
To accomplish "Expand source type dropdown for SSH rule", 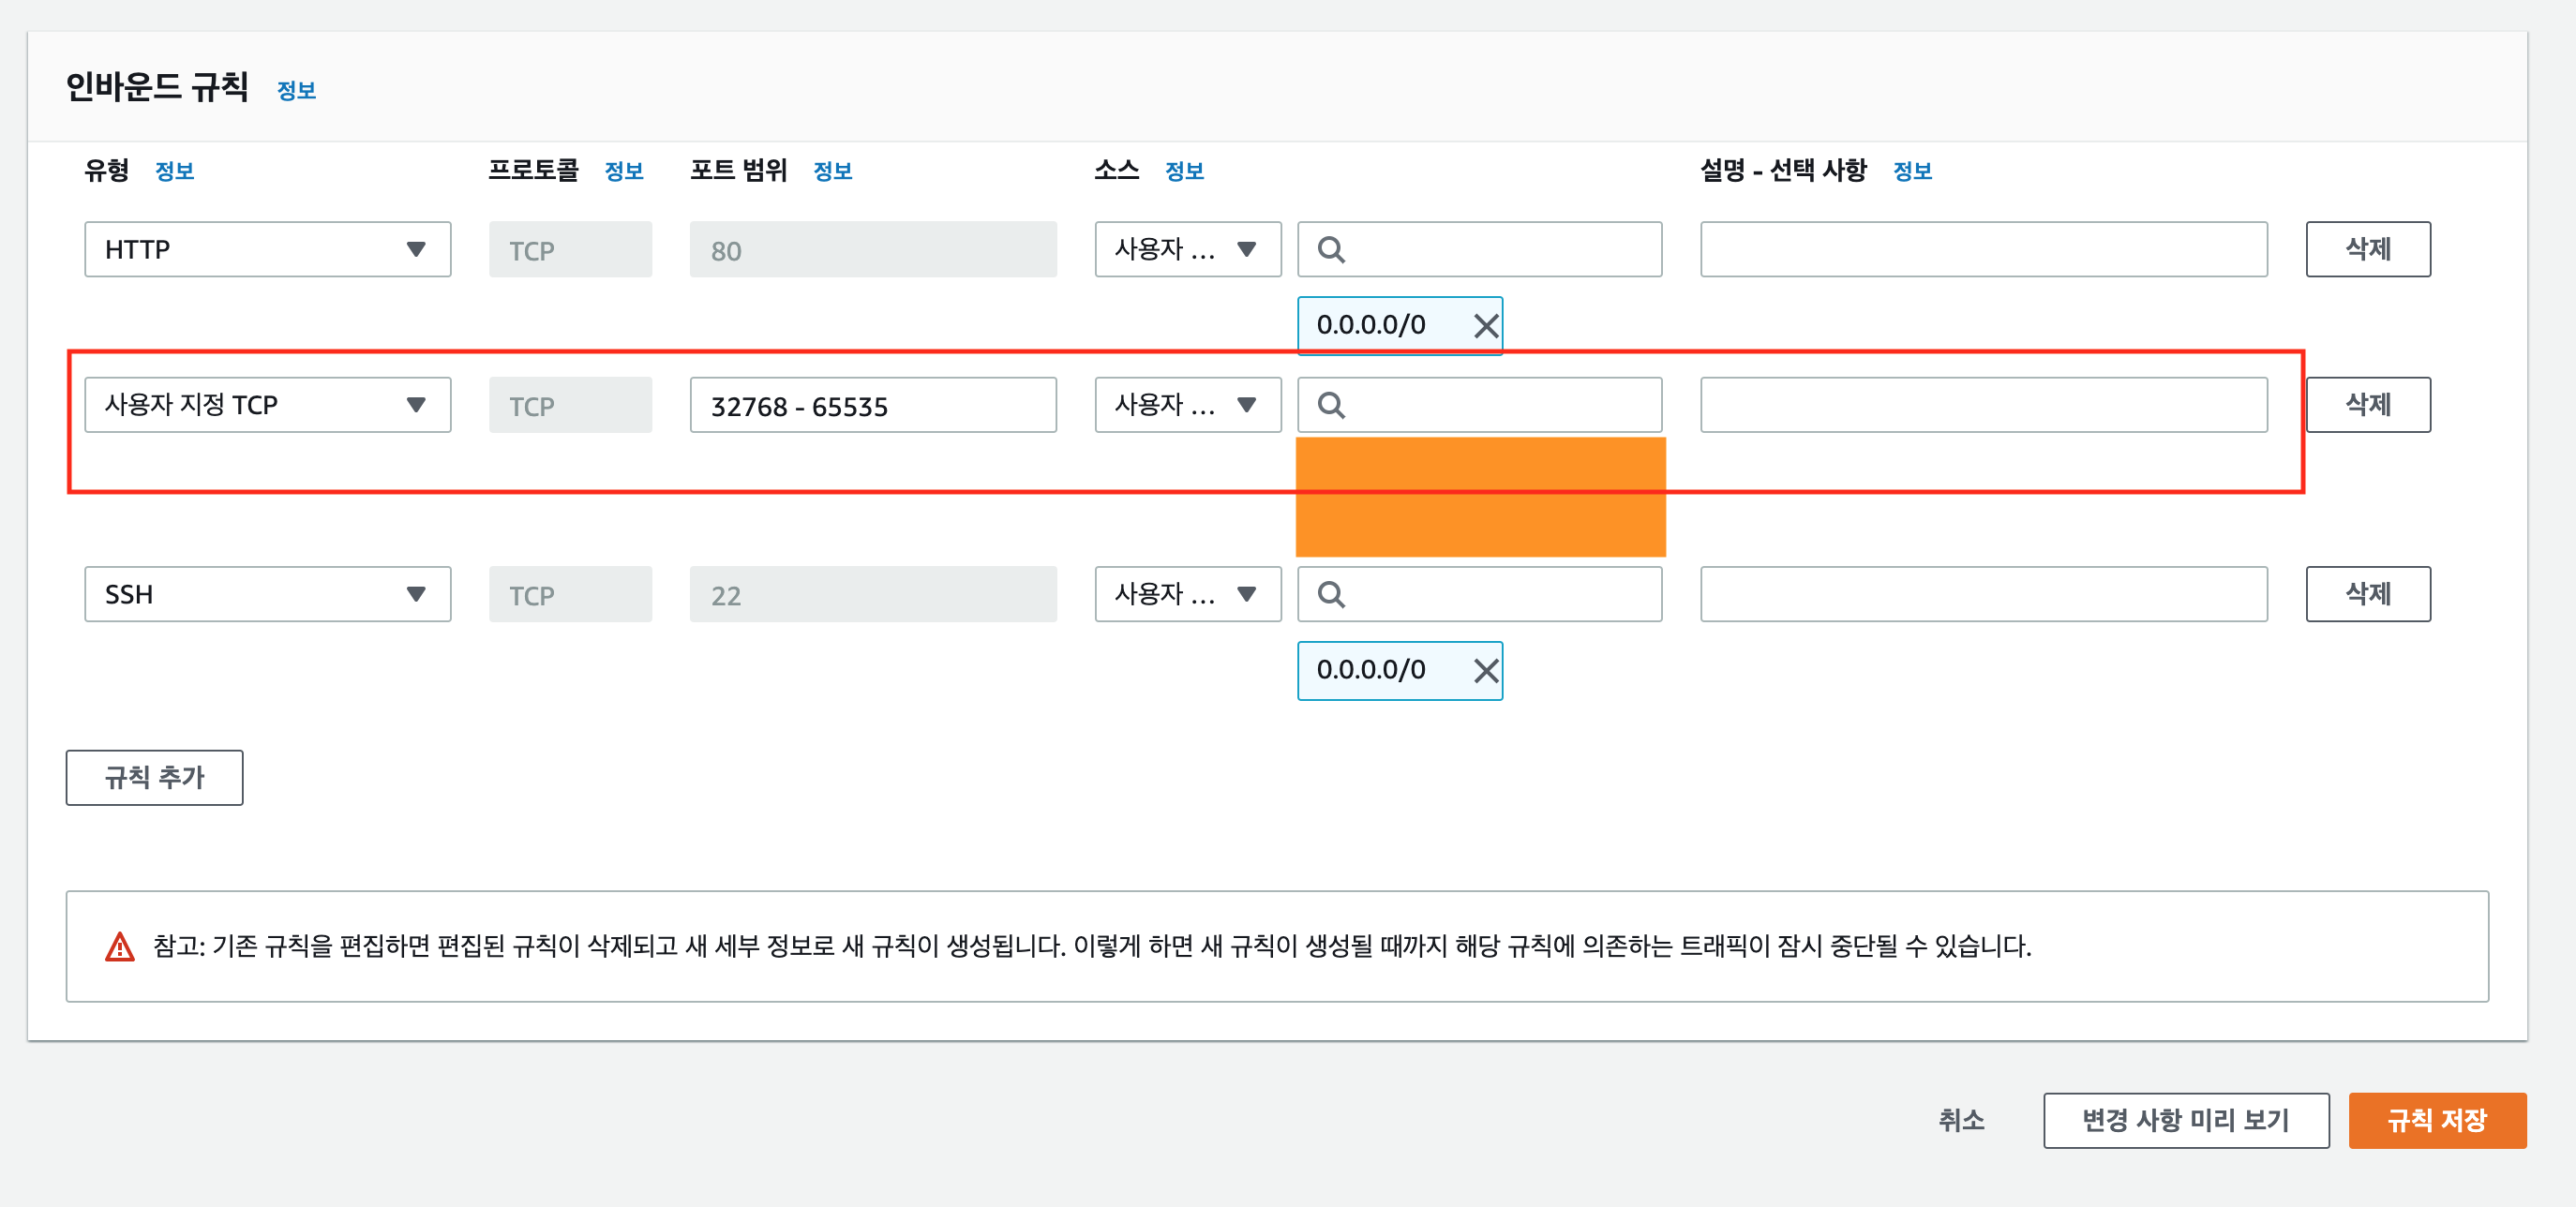I will (1187, 595).
